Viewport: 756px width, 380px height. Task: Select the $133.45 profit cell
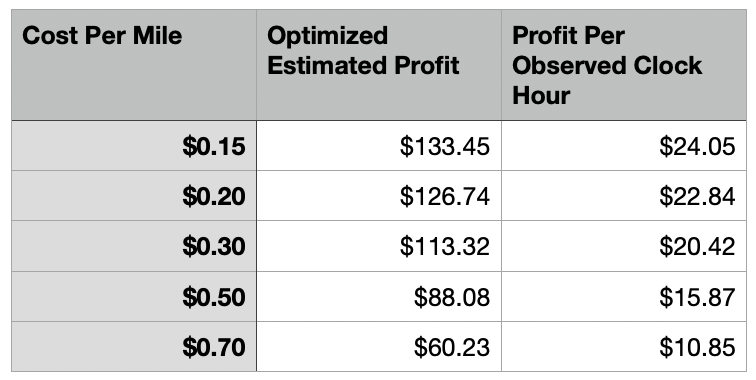click(x=379, y=145)
